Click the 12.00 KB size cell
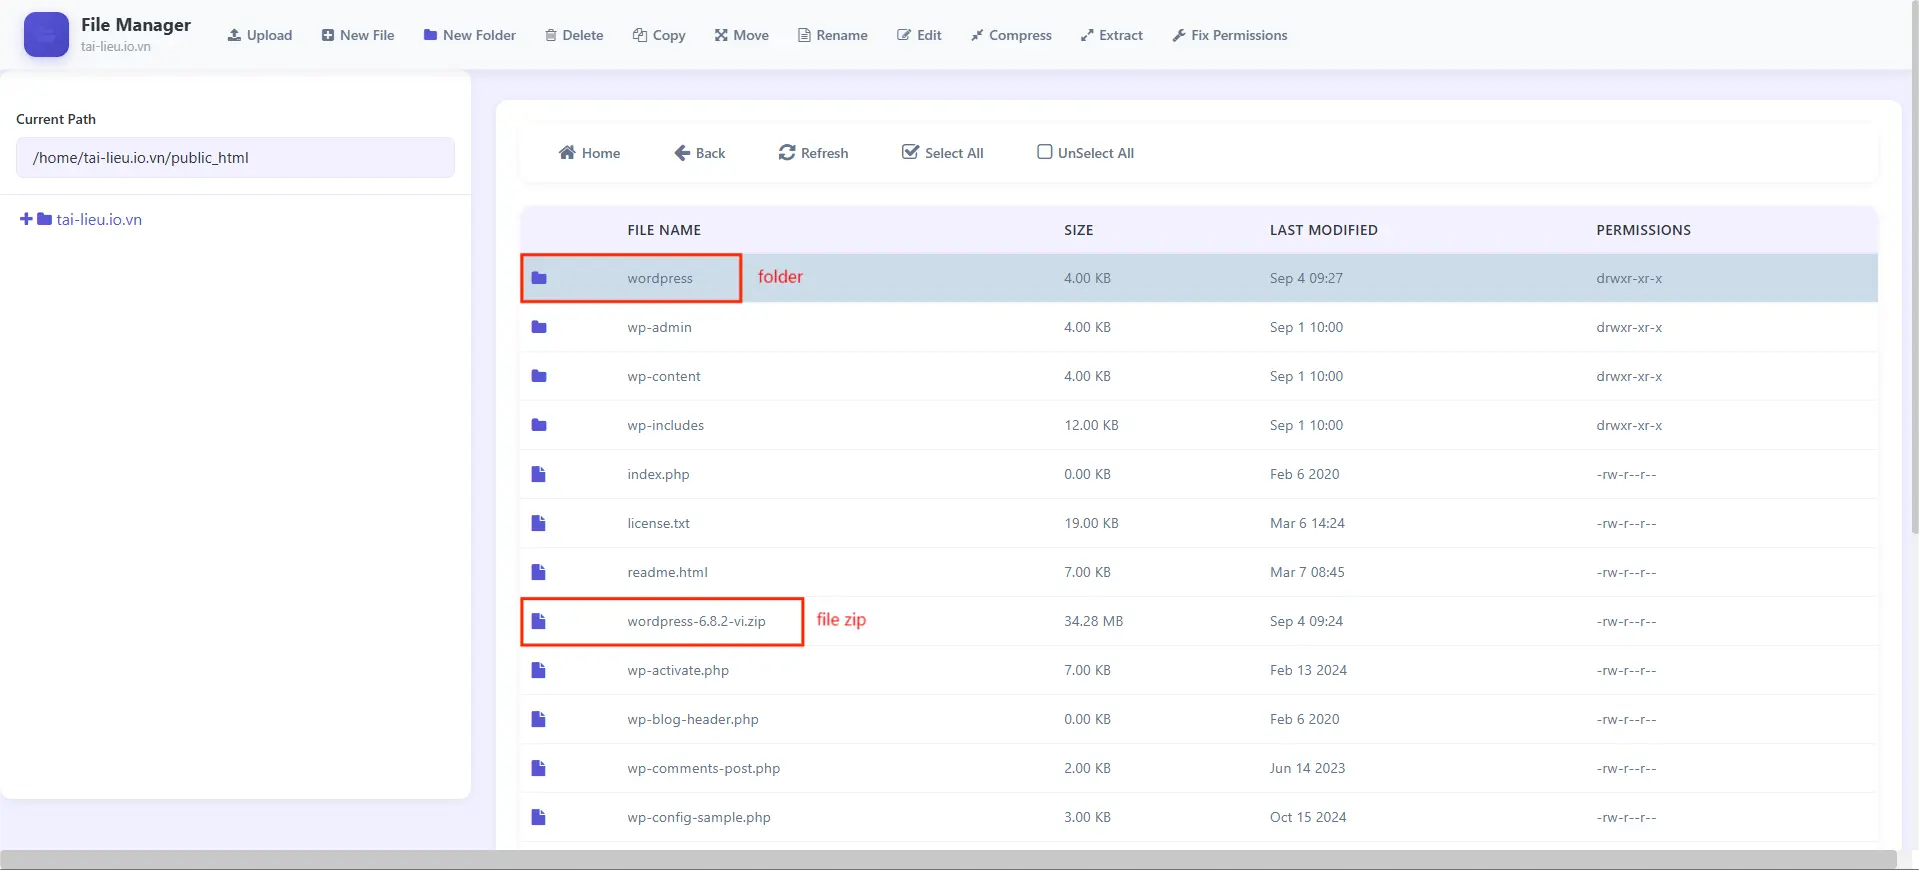This screenshot has width=1919, height=870. (x=1091, y=425)
